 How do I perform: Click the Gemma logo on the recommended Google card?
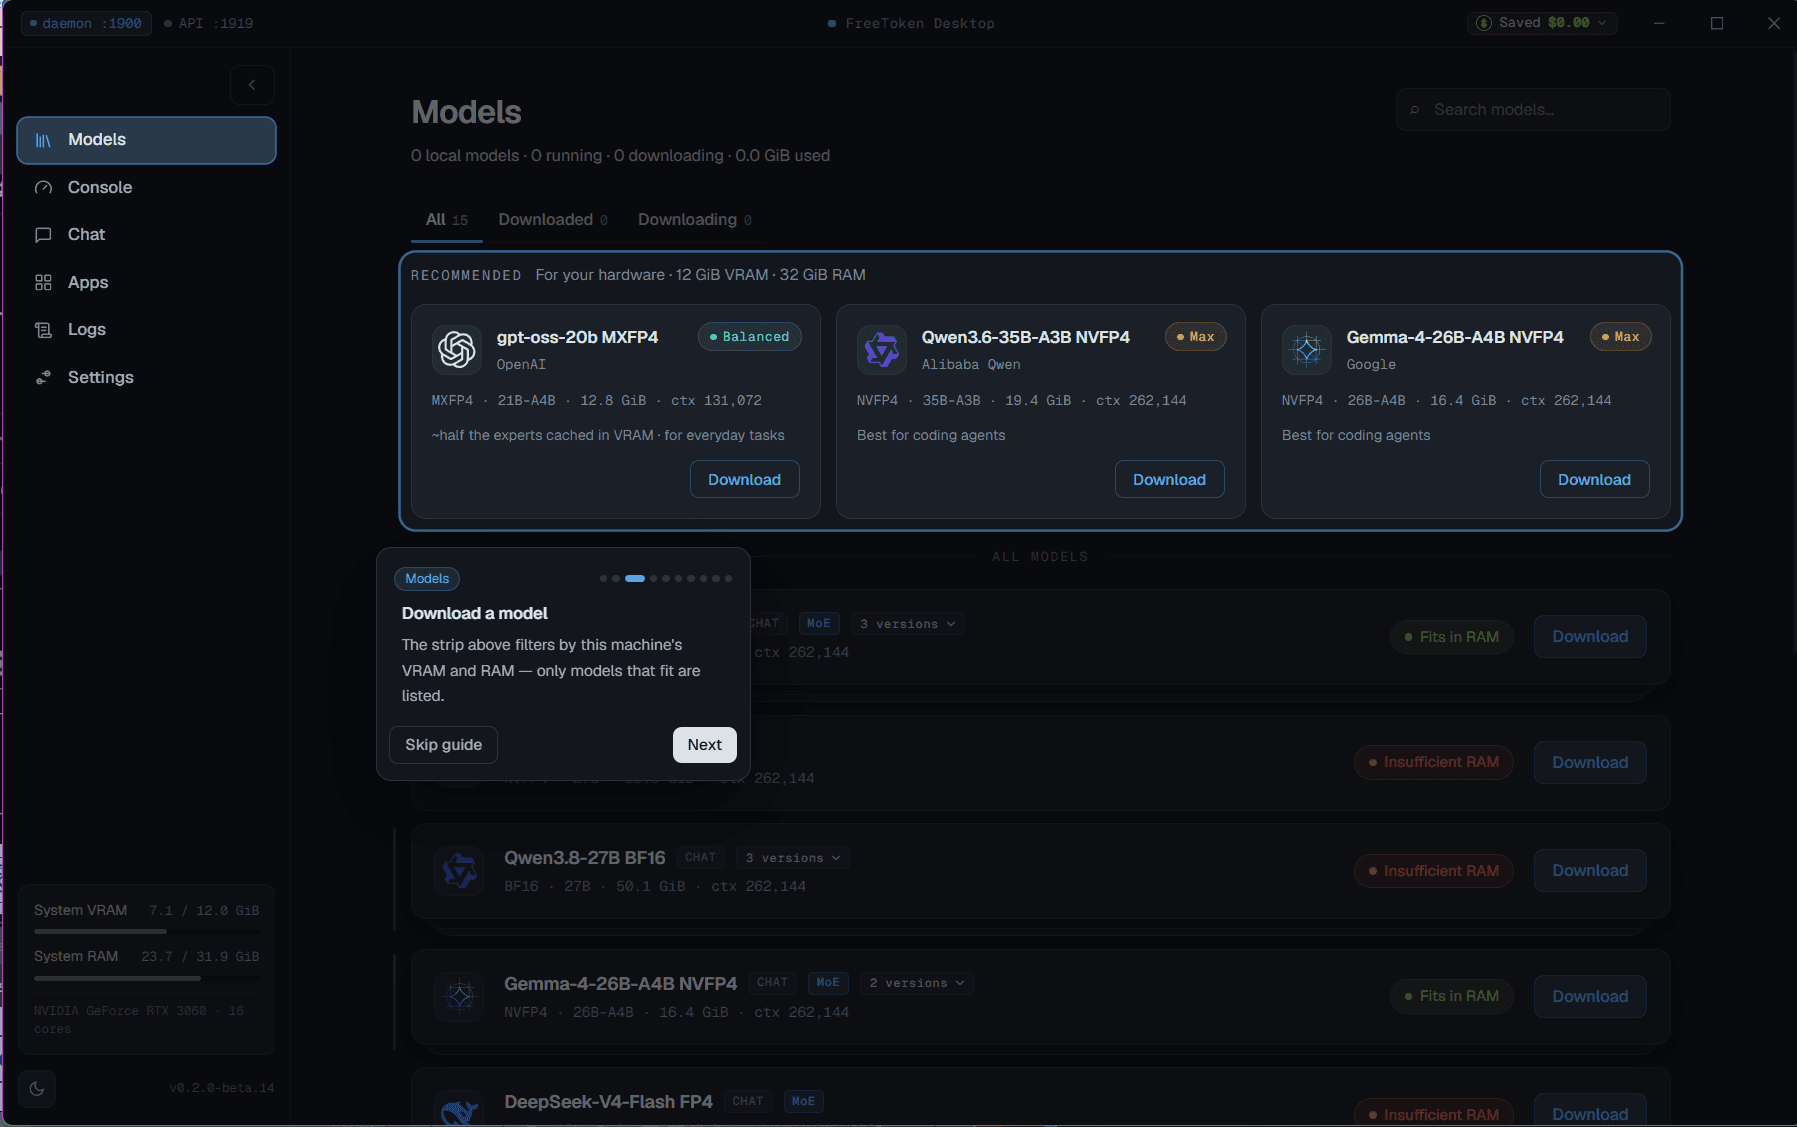tap(1307, 349)
